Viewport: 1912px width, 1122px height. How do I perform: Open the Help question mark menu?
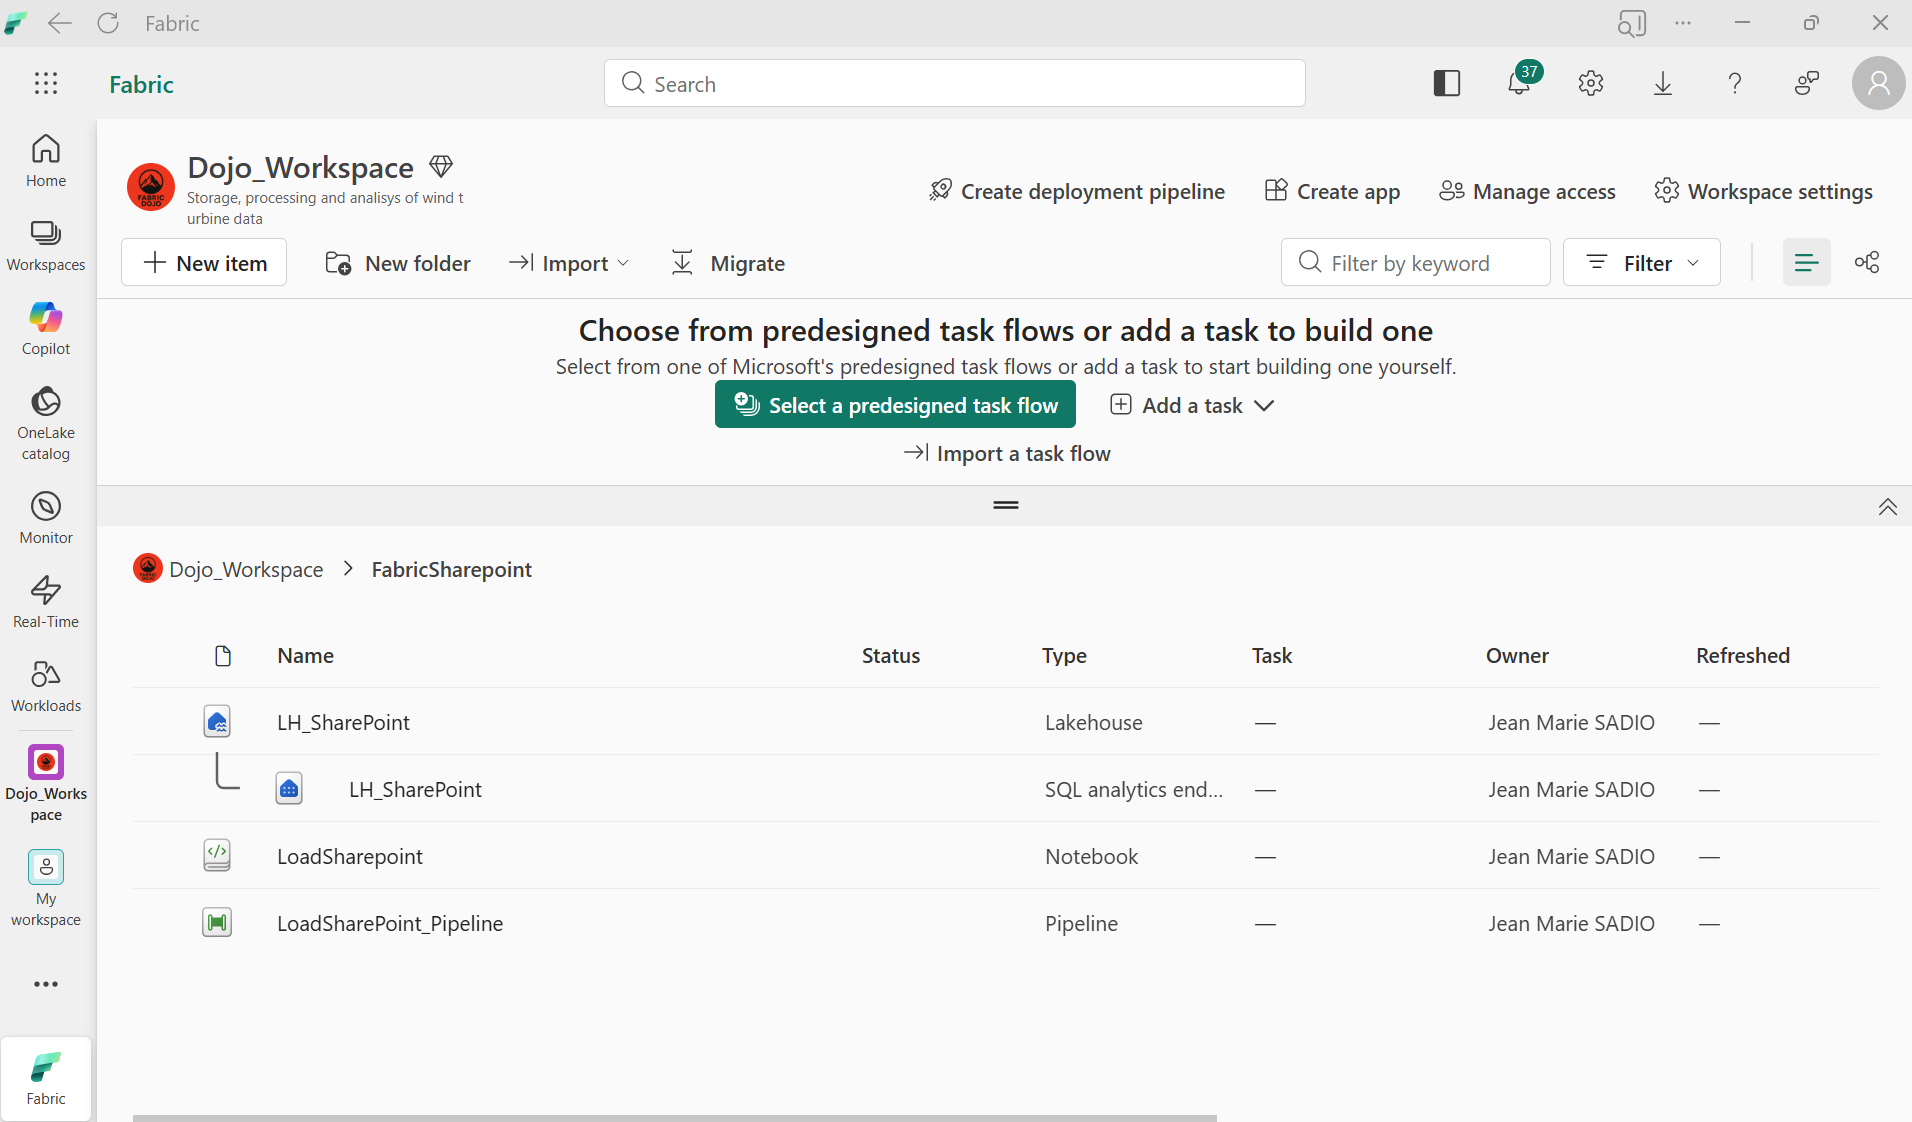pos(1735,83)
